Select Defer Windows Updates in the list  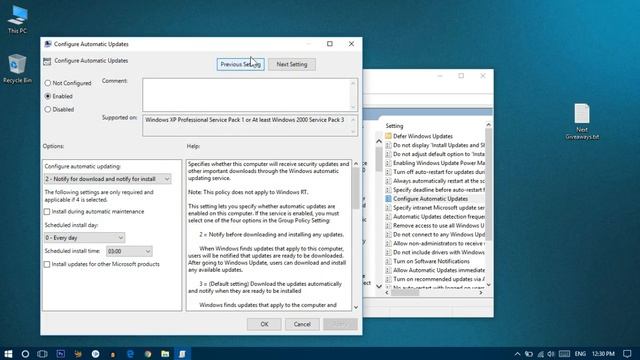(x=422, y=136)
